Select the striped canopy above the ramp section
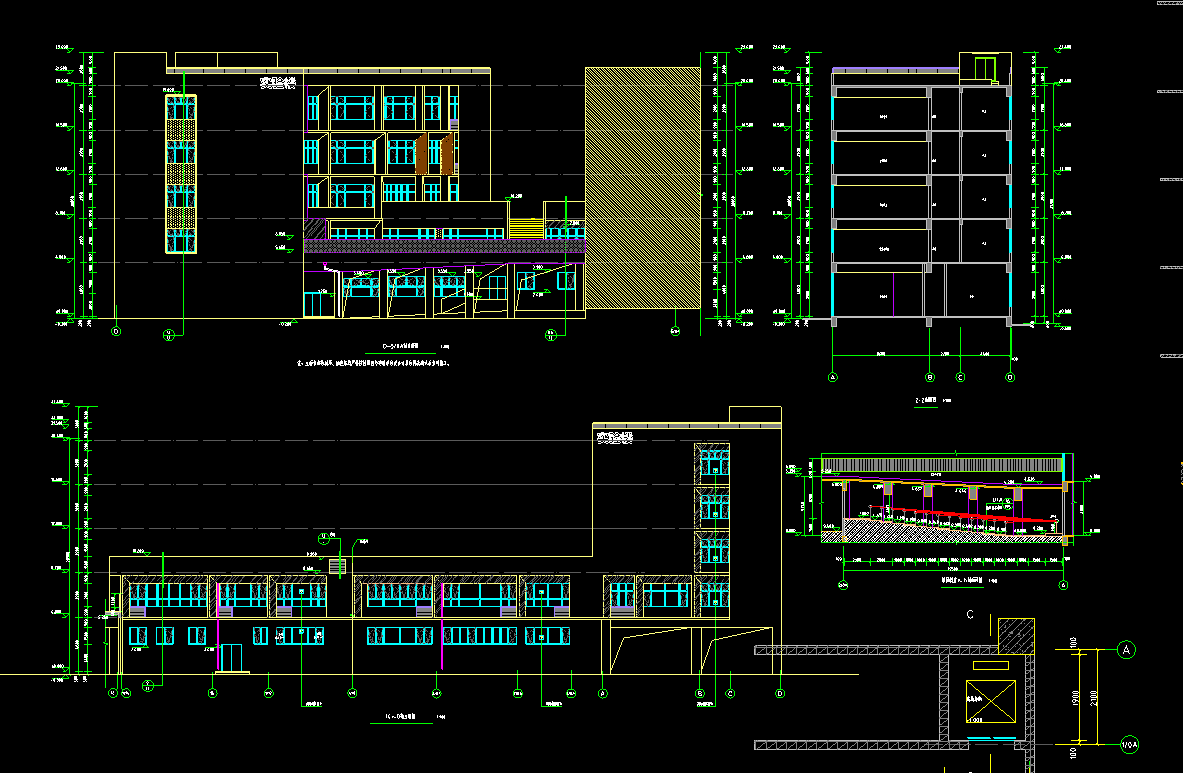 940,464
